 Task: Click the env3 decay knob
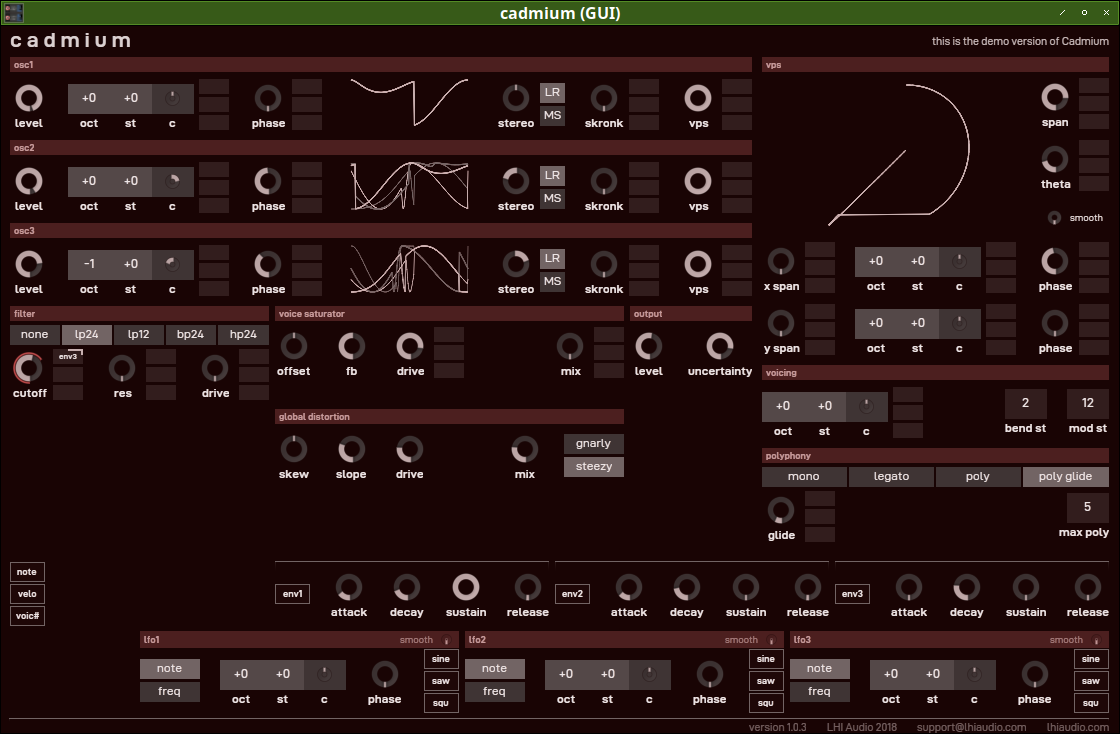(x=966, y=588)
